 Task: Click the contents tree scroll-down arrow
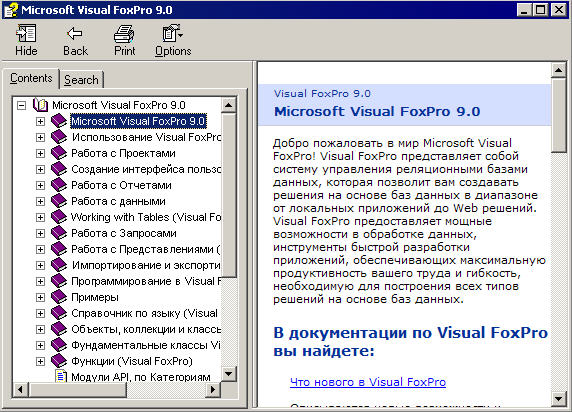tap(229, 374)
